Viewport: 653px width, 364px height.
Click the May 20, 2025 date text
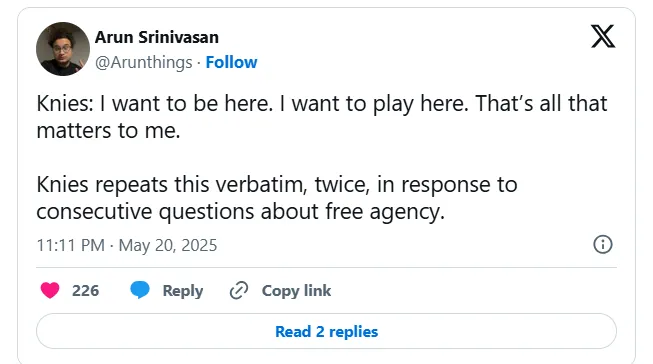click(168, 245)
